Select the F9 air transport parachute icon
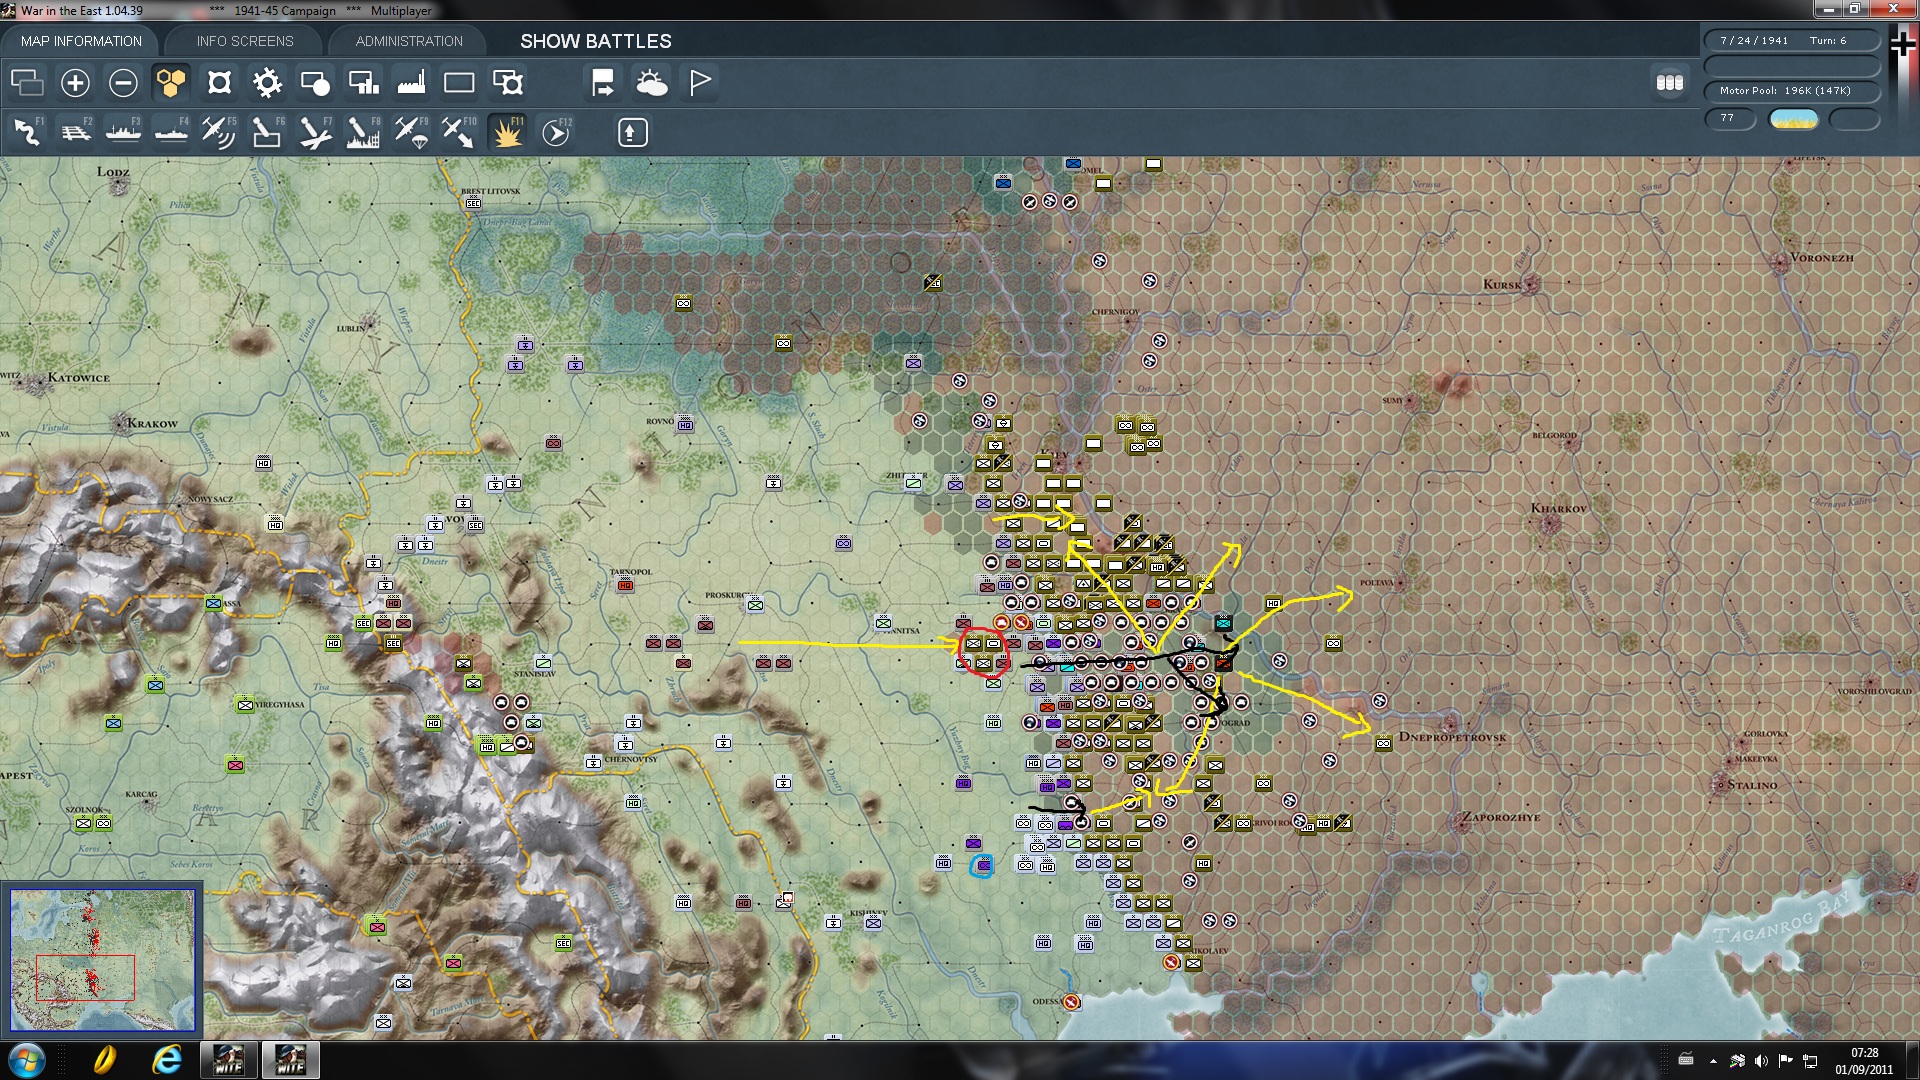Screen dimensions: 1920x1080 (411, 132)
